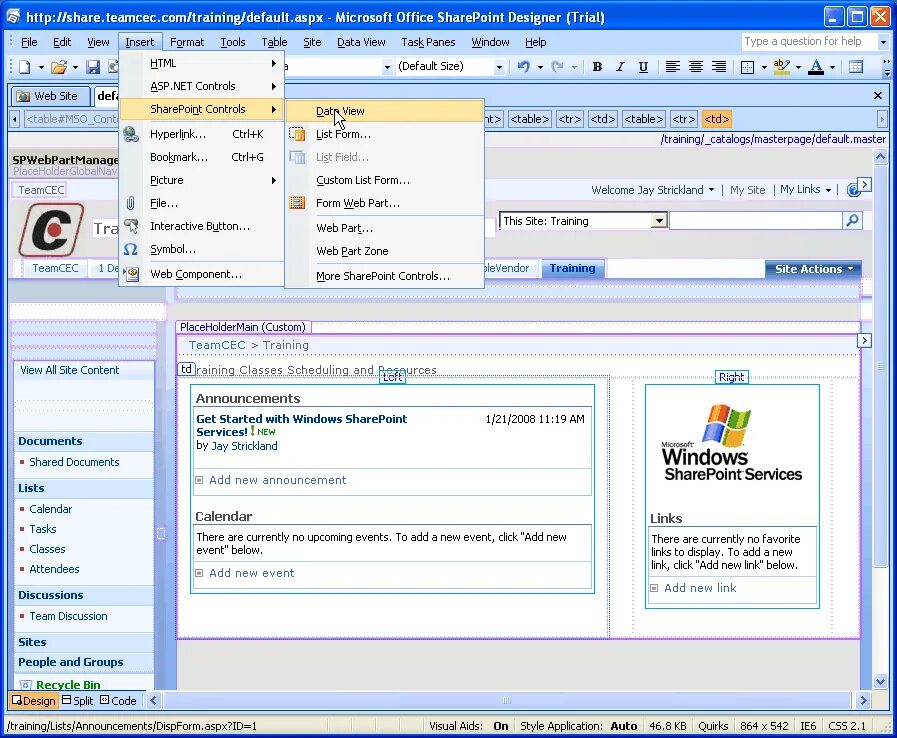Click the New Document toolbar icon
The width and height of the screenshot is (897, 738).
pos(24,67)
